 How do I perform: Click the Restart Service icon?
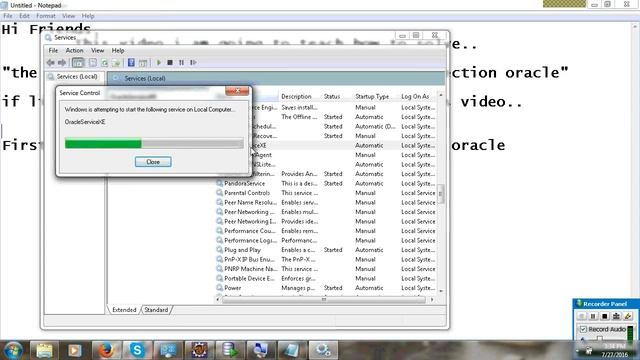click(x=193, y=62)
